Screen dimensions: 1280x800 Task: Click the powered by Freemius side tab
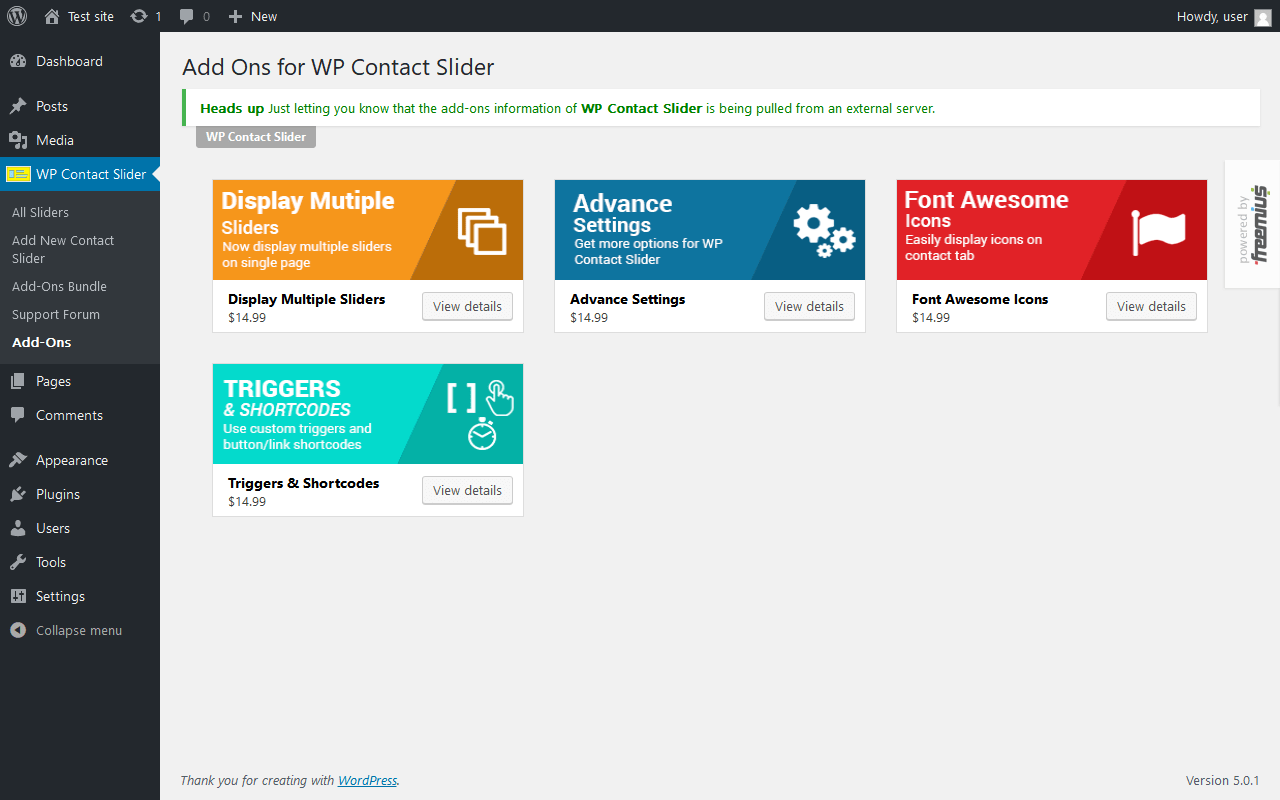[1252, 224]
